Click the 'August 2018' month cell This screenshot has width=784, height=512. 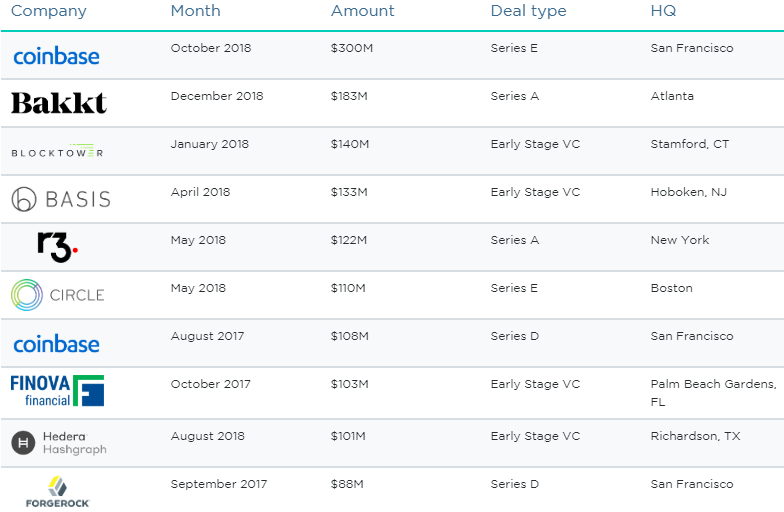(x=208, y=436)
